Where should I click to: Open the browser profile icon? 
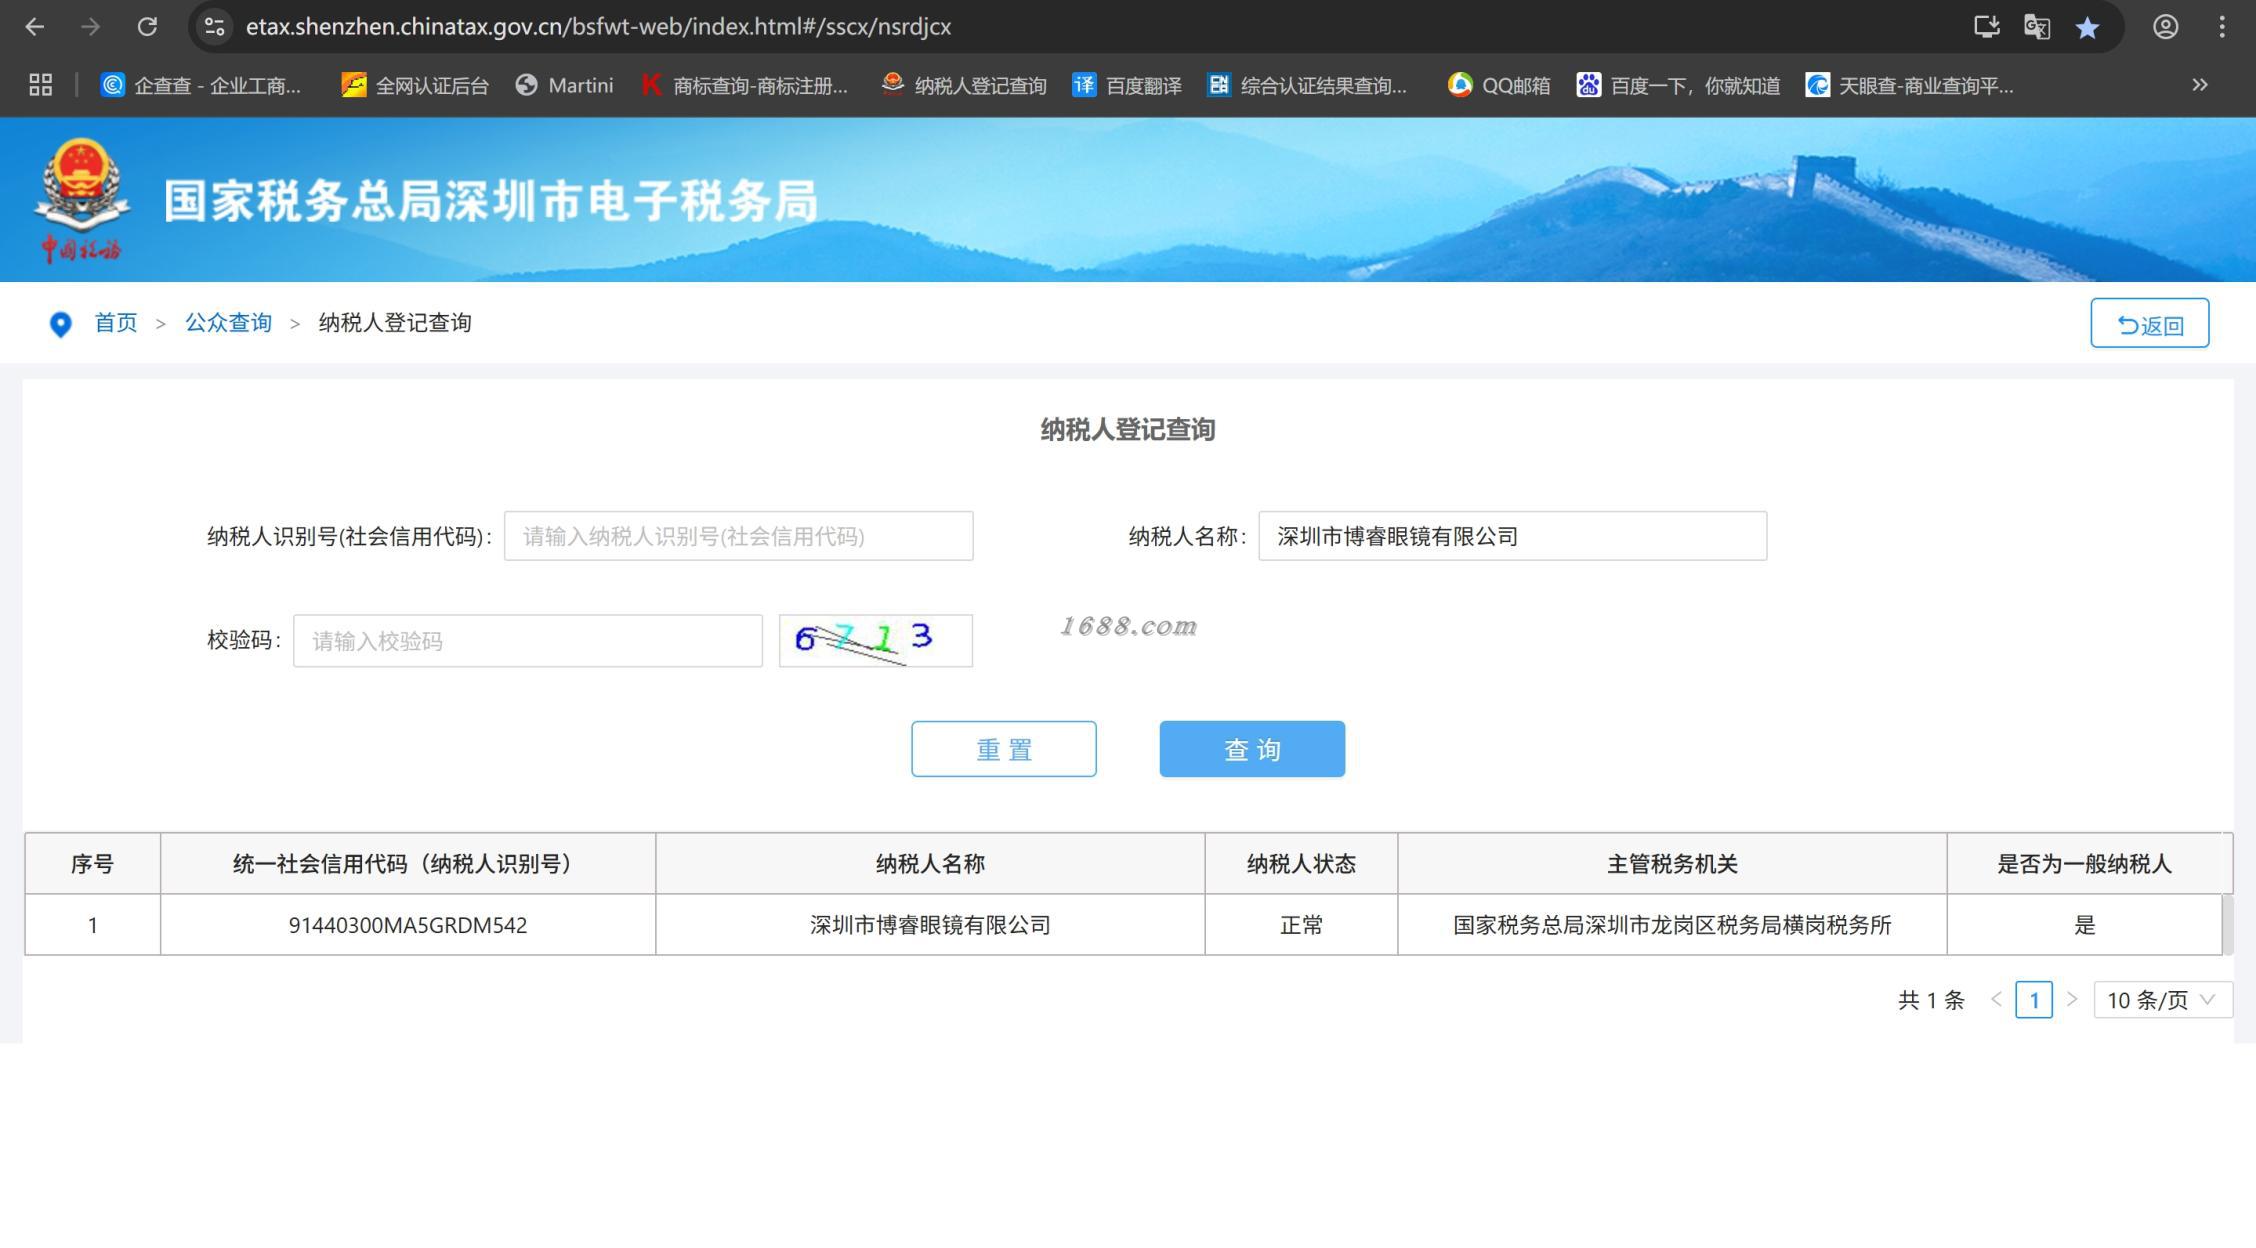pos(2165,27)
